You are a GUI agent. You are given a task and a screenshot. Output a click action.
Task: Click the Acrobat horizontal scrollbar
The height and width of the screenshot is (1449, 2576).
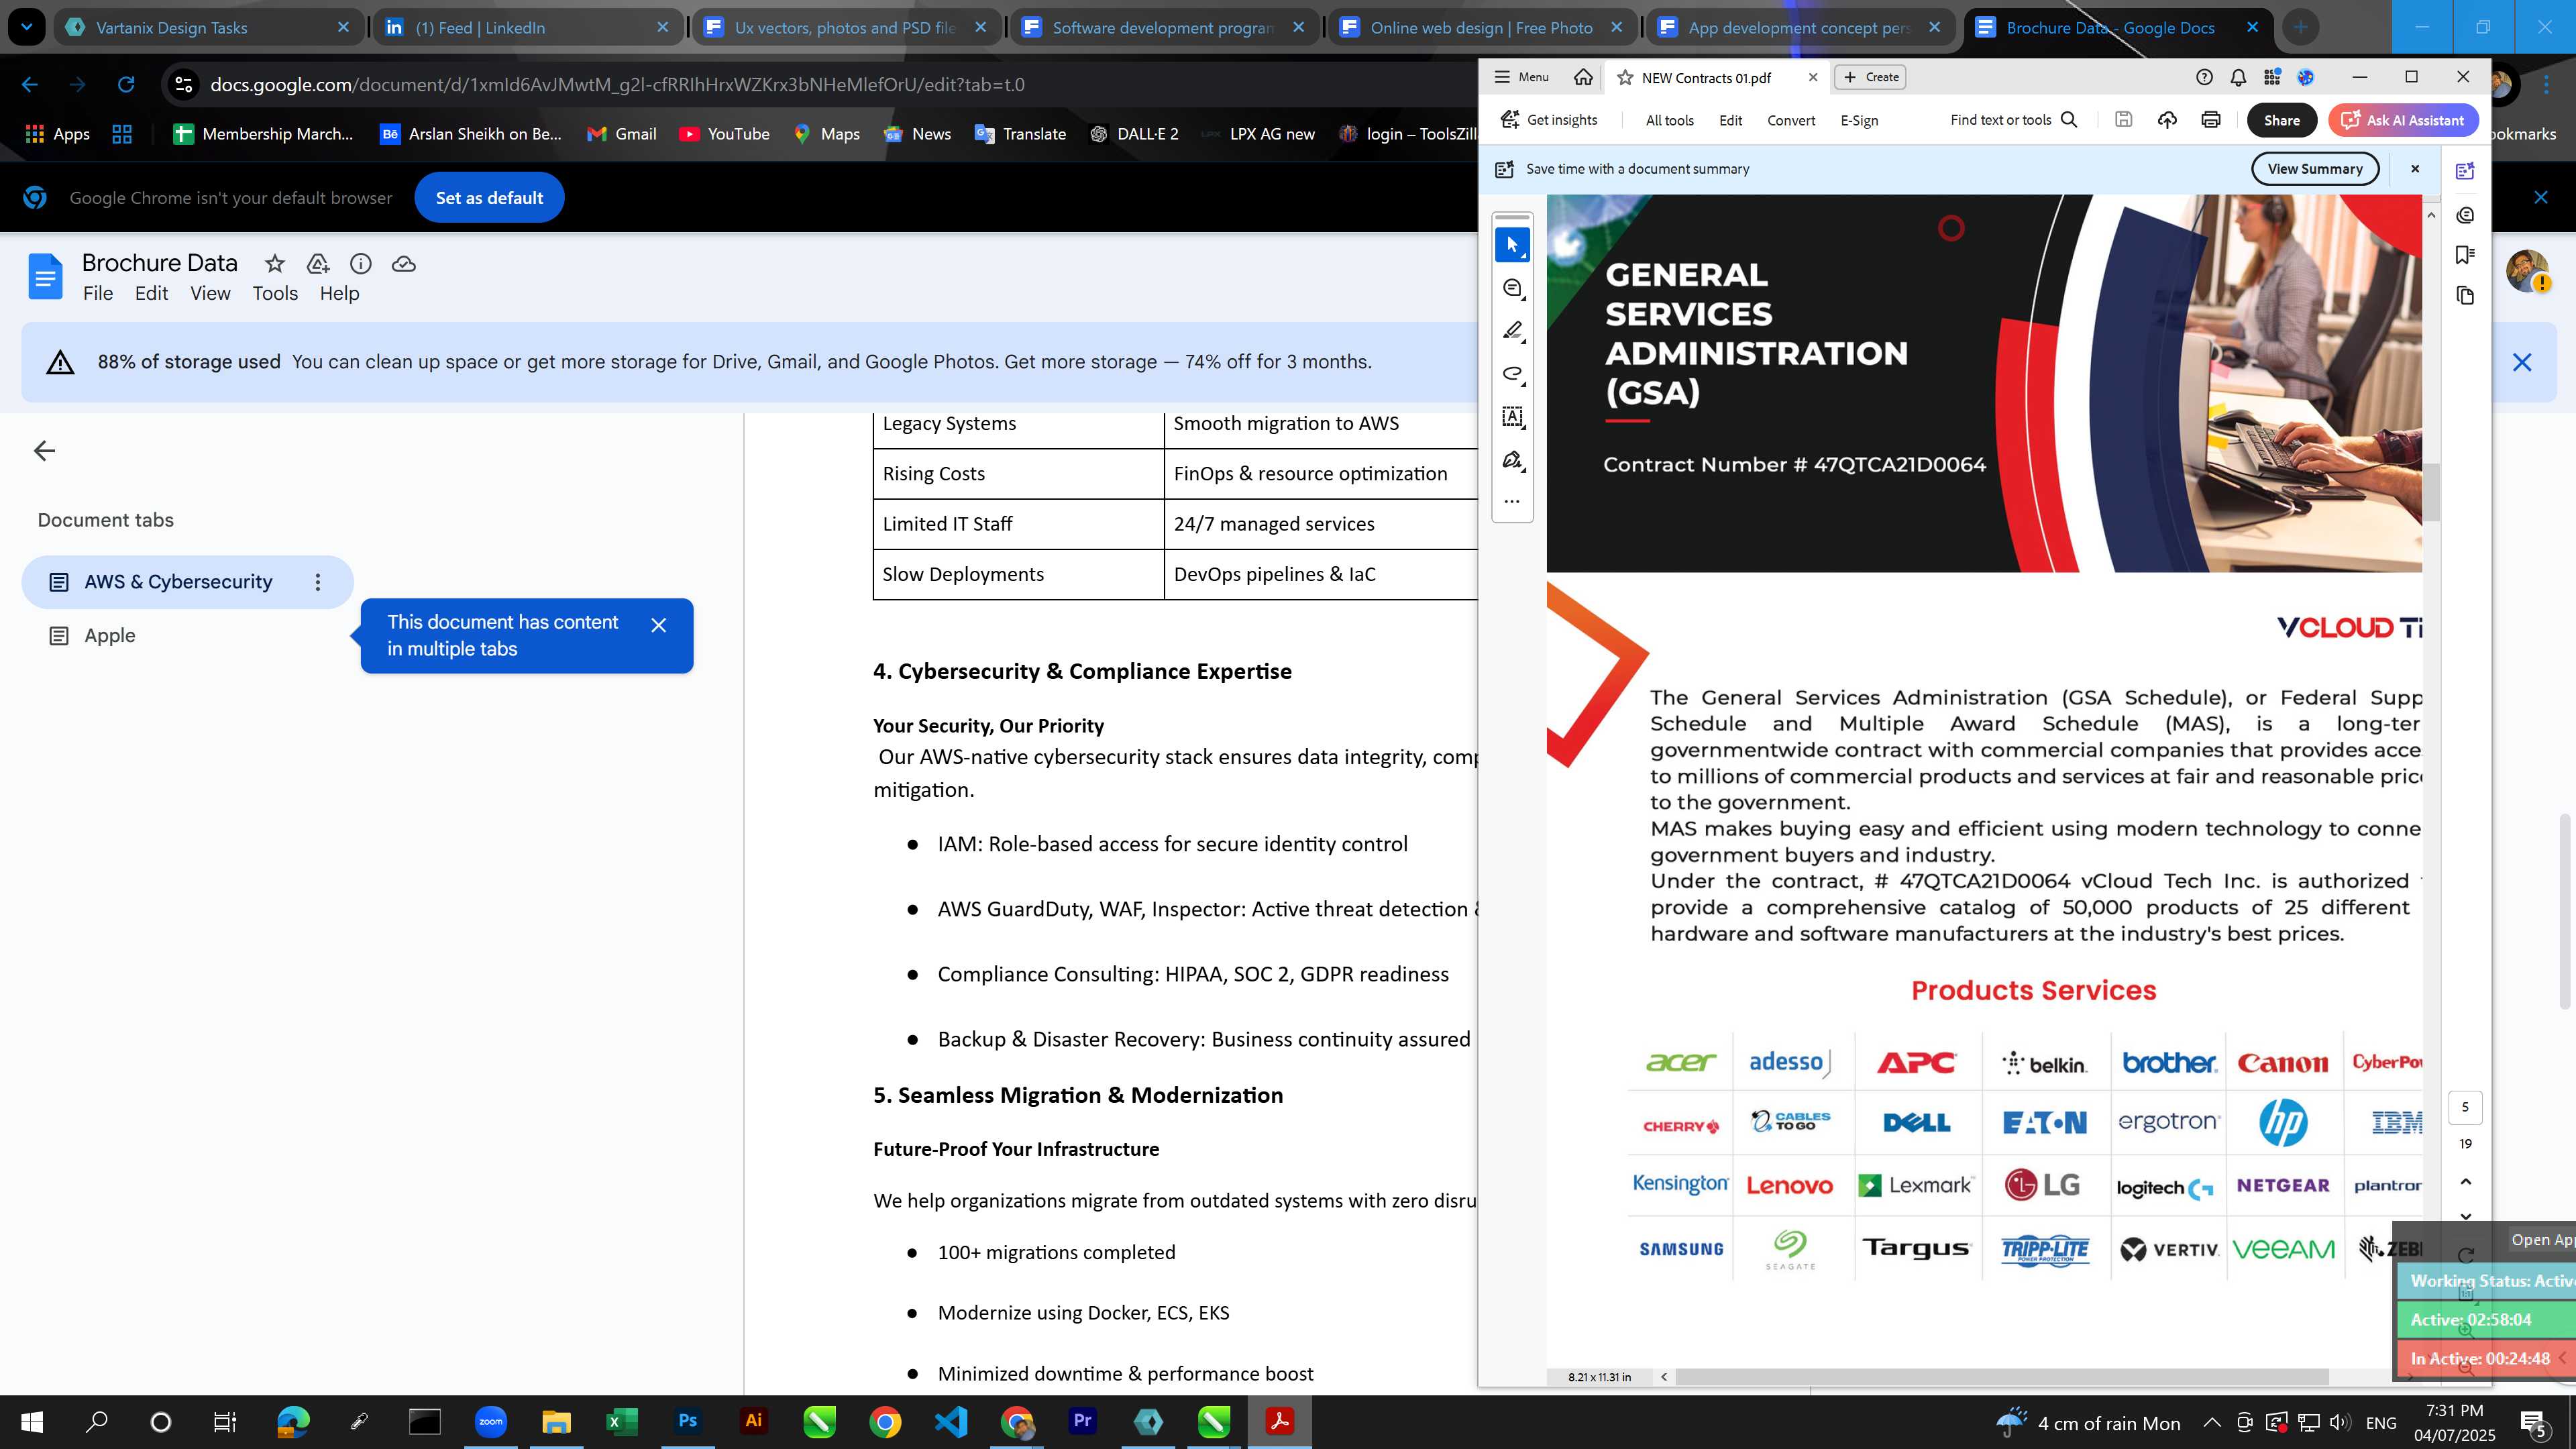2002,1377
